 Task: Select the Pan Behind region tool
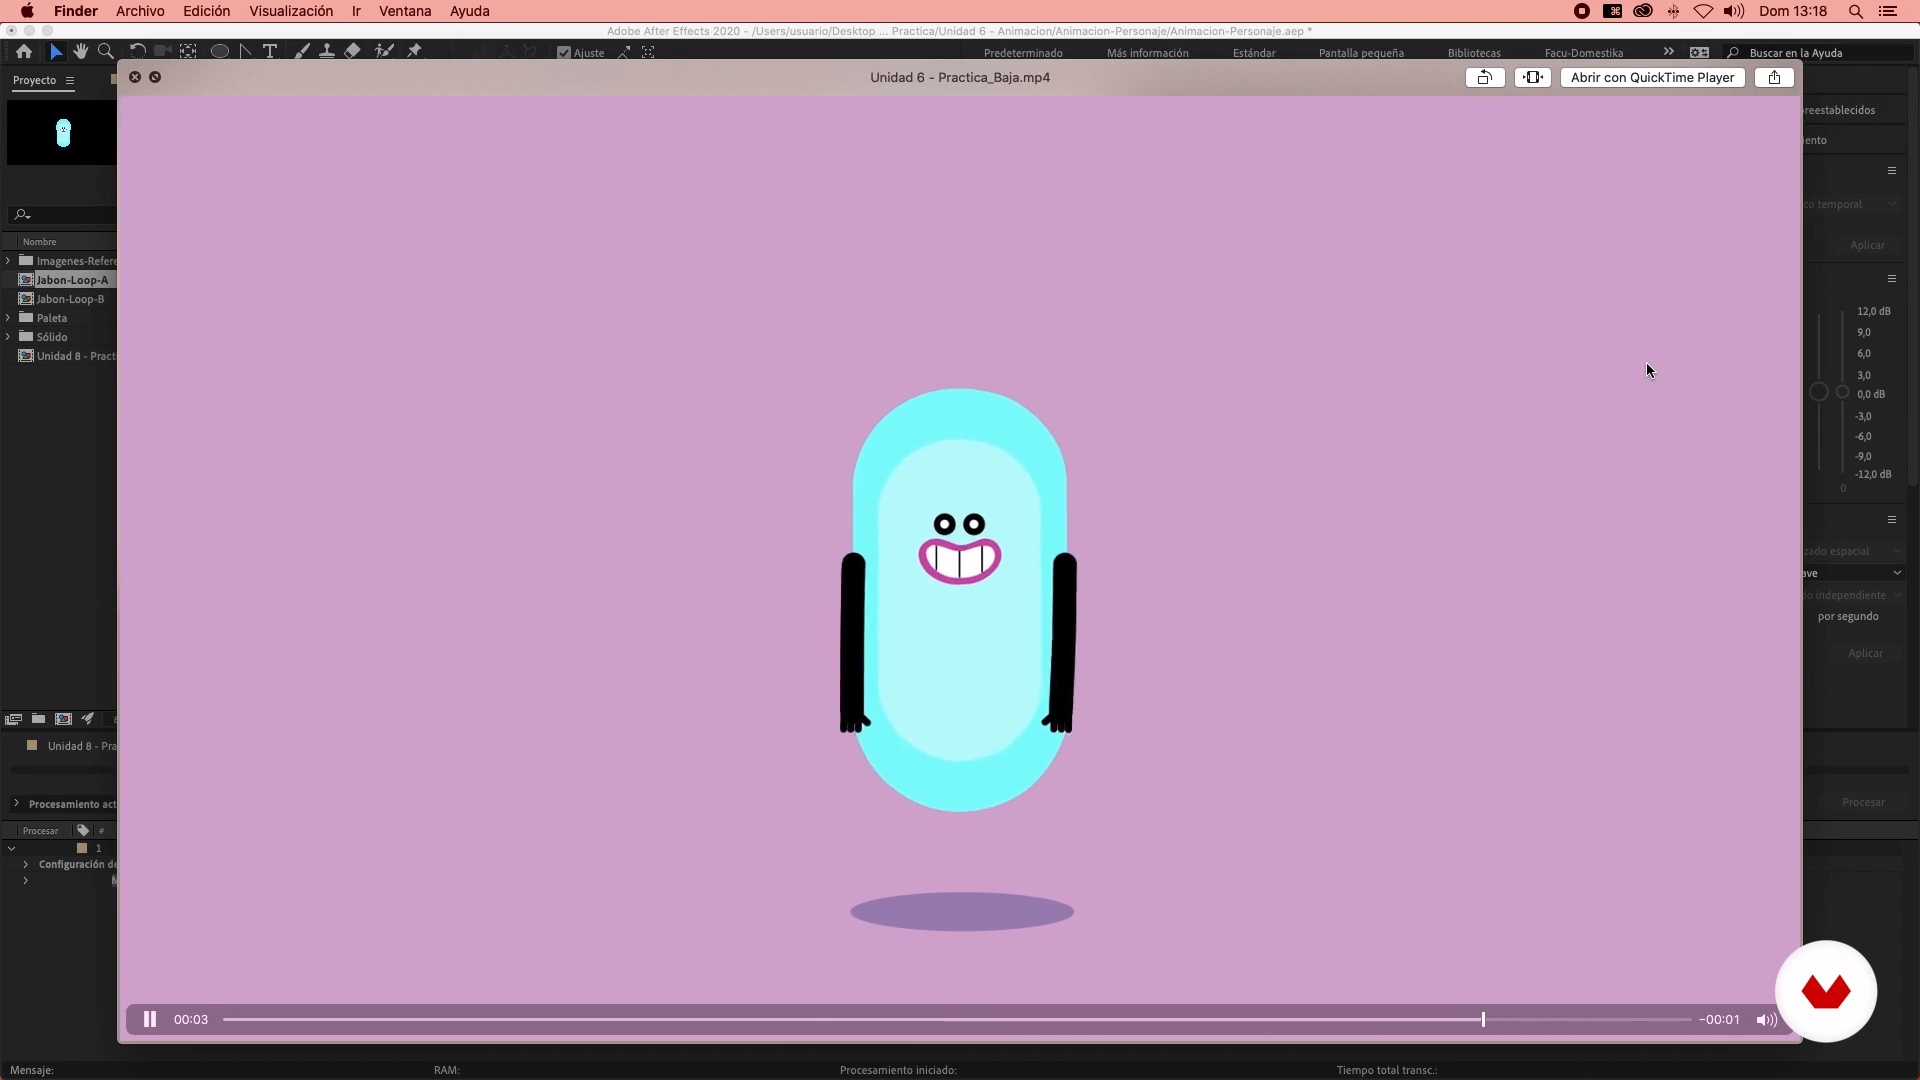(188, 52)
